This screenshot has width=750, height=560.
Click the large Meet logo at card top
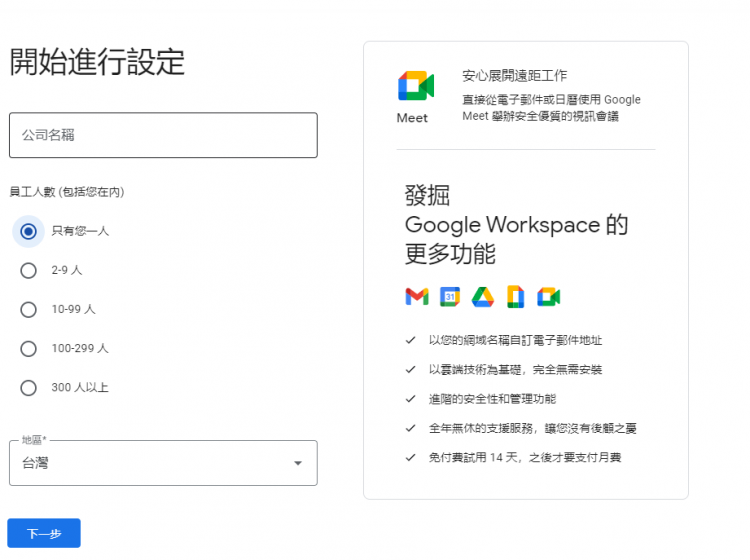coord(415,87)
